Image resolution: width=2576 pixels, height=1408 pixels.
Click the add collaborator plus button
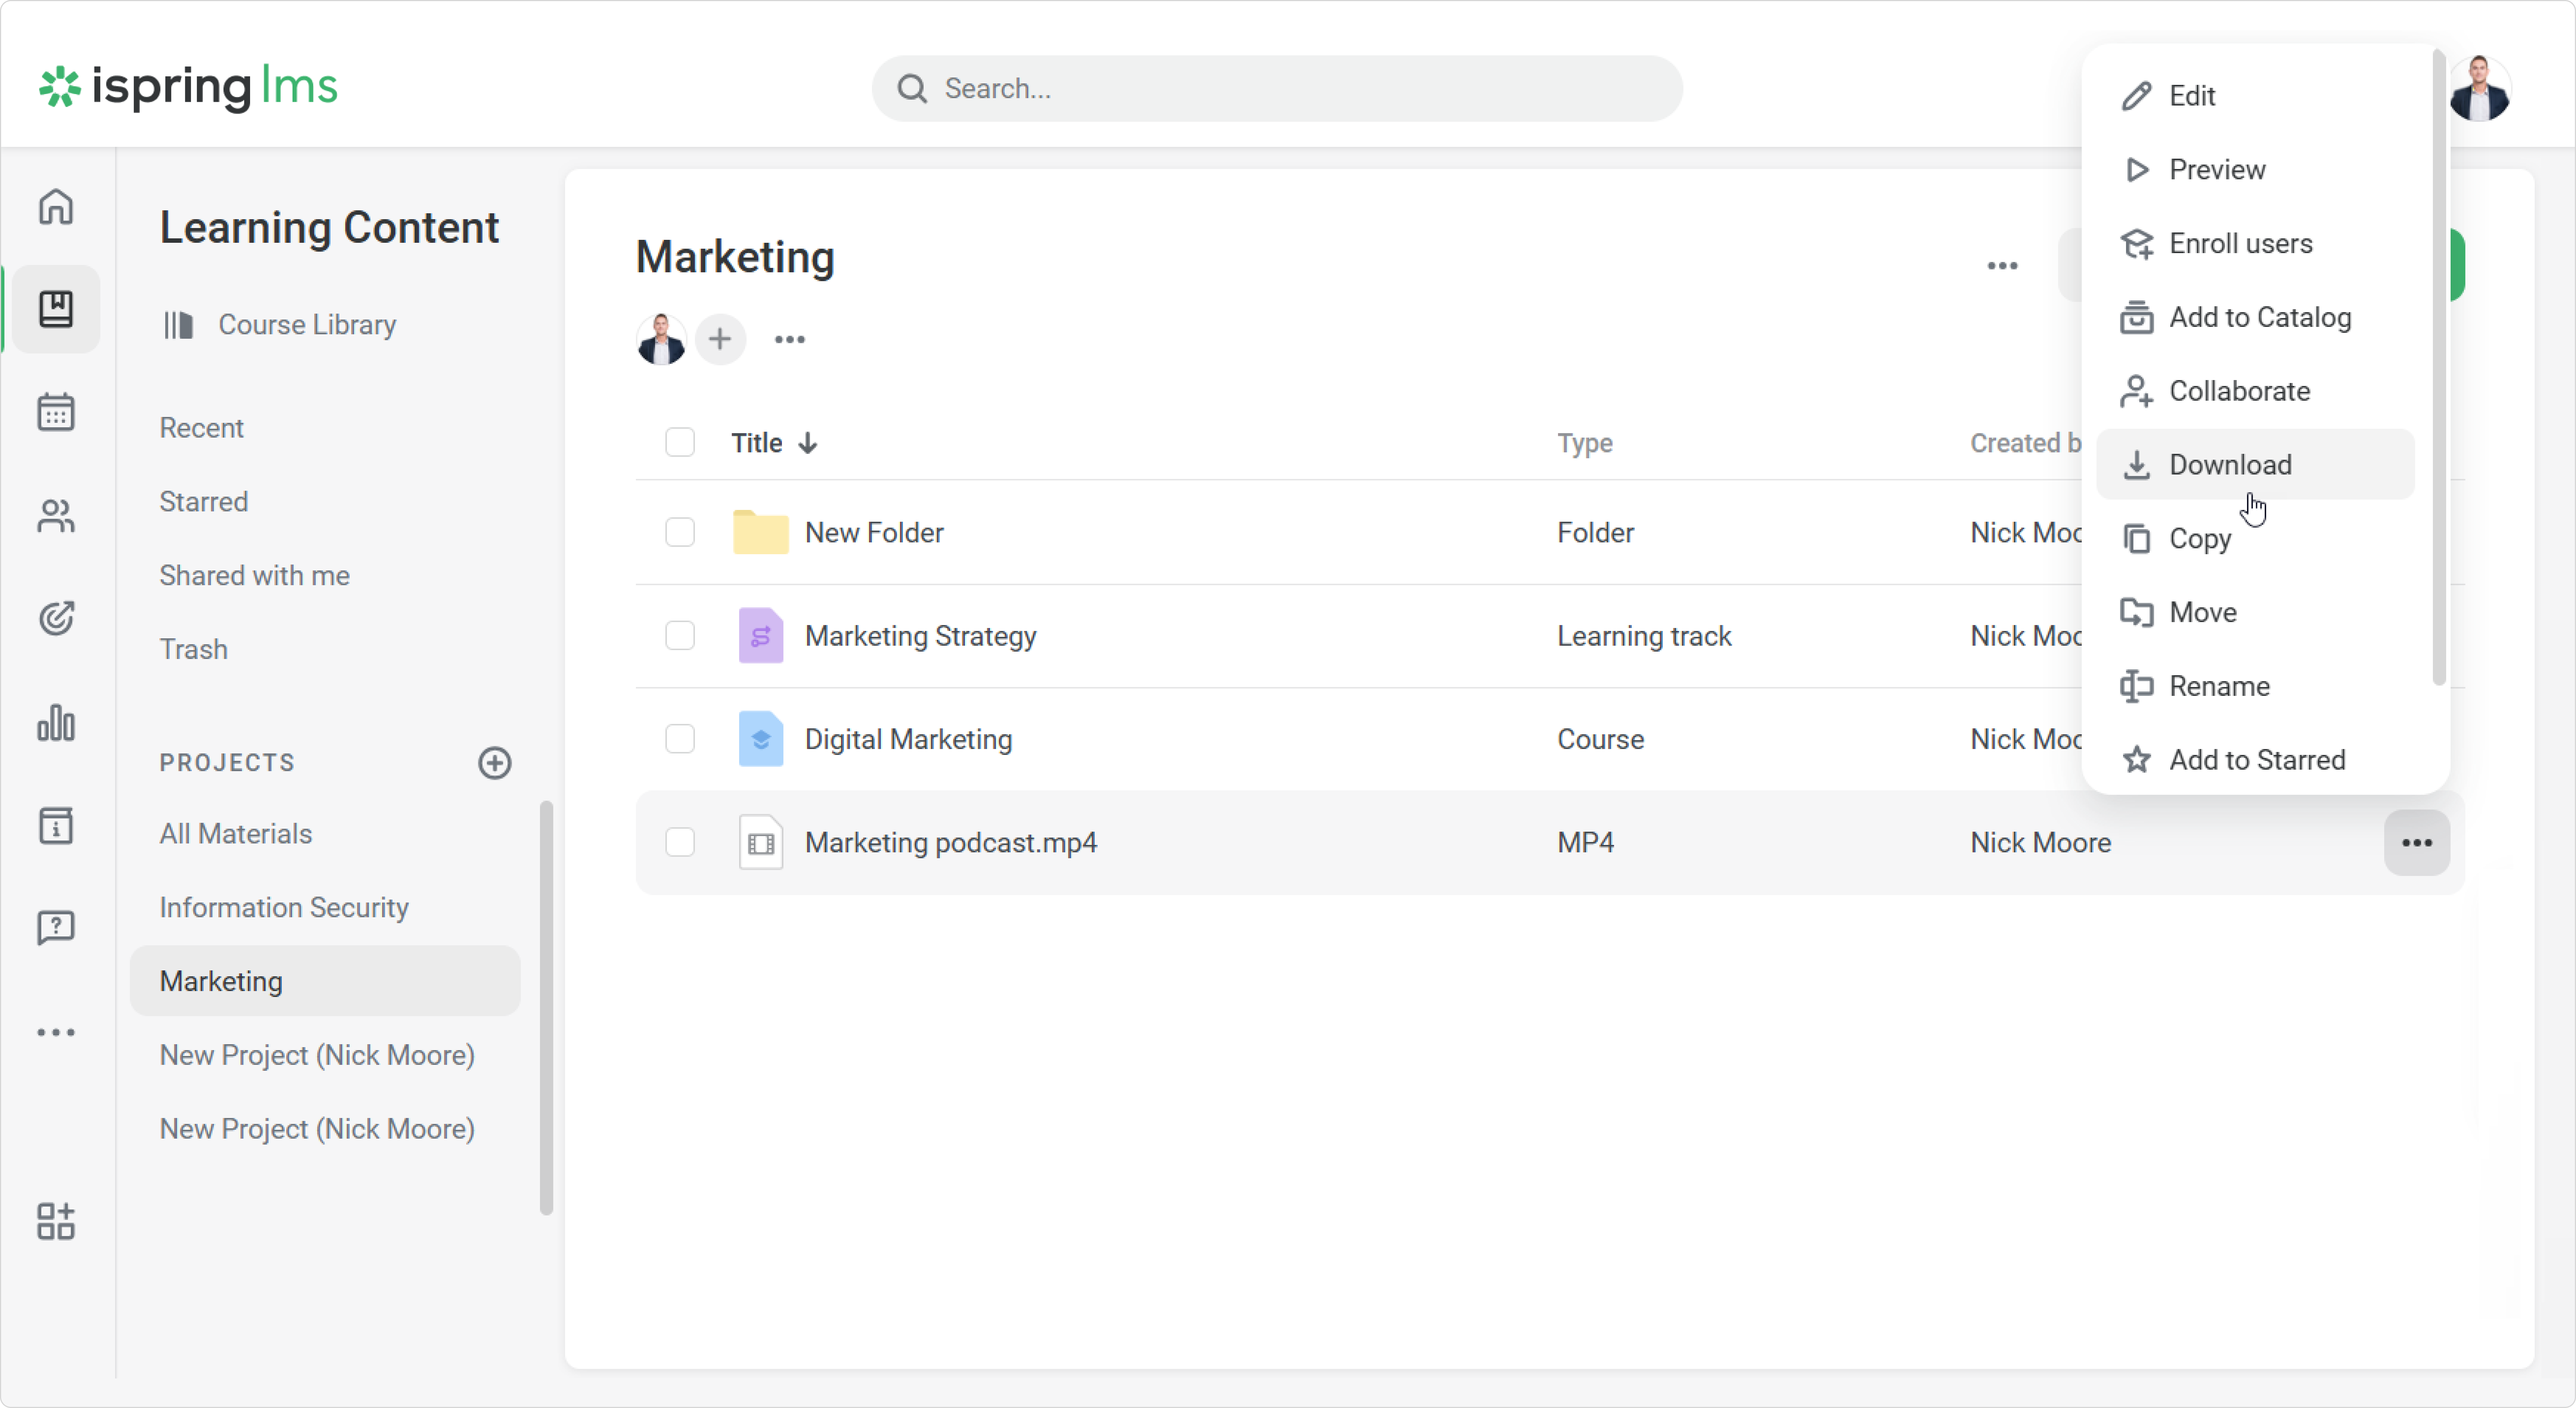click(x=720, y=340)
